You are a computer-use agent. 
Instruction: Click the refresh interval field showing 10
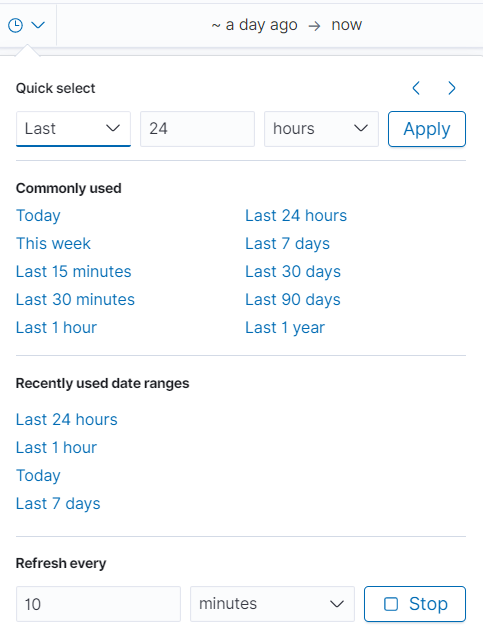point(98,604)
